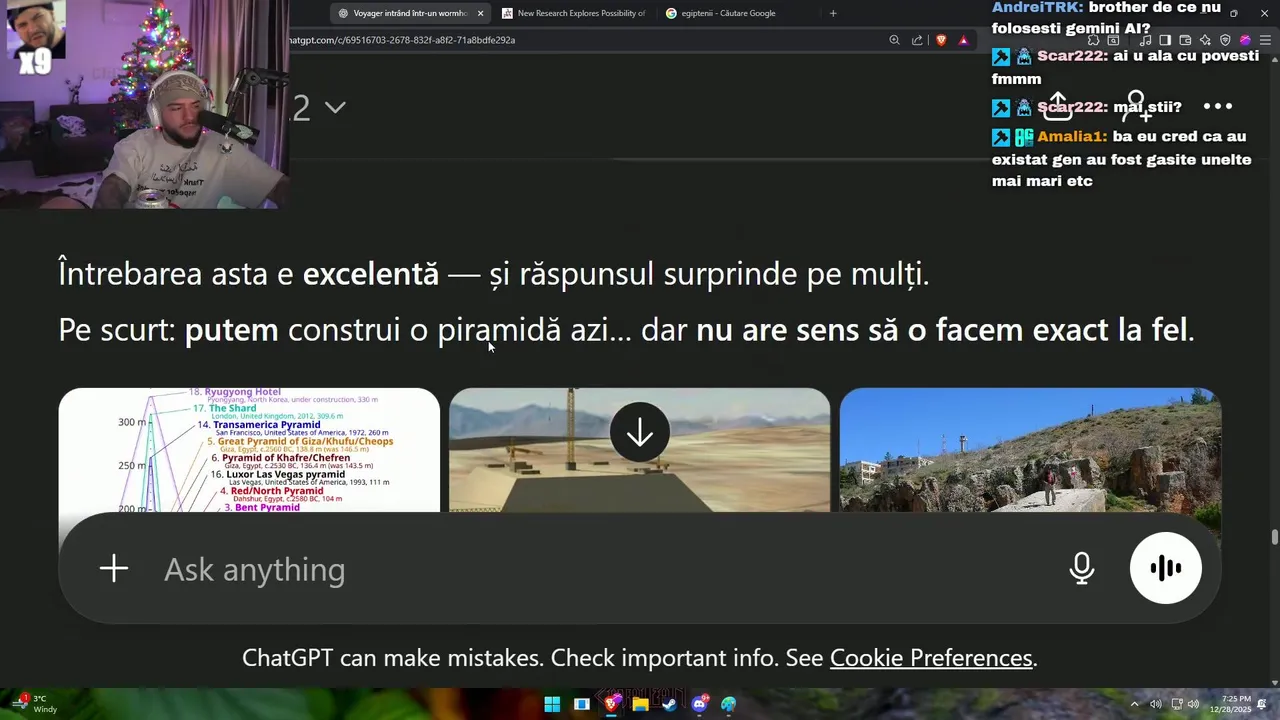
Task: Start dictation with the microphone icon
Action: 1081,568
